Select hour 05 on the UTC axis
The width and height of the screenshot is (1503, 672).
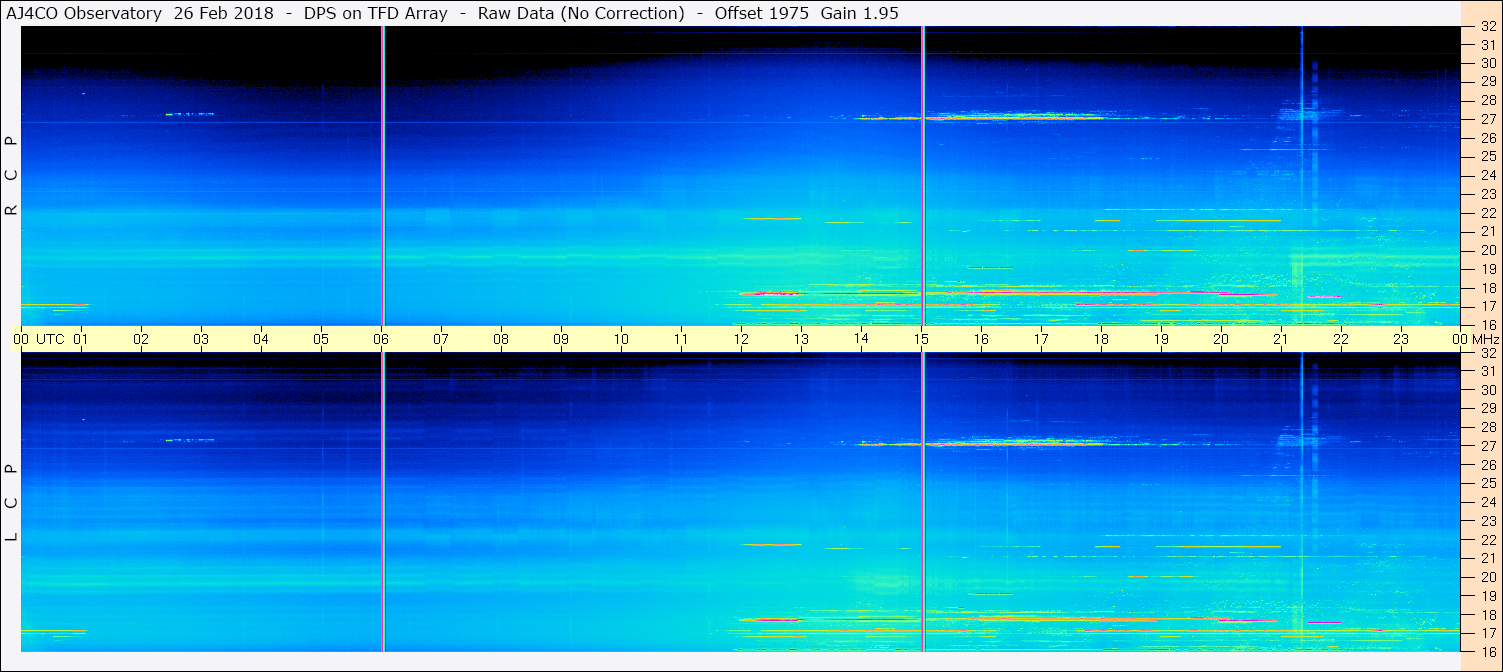[321, 339]
